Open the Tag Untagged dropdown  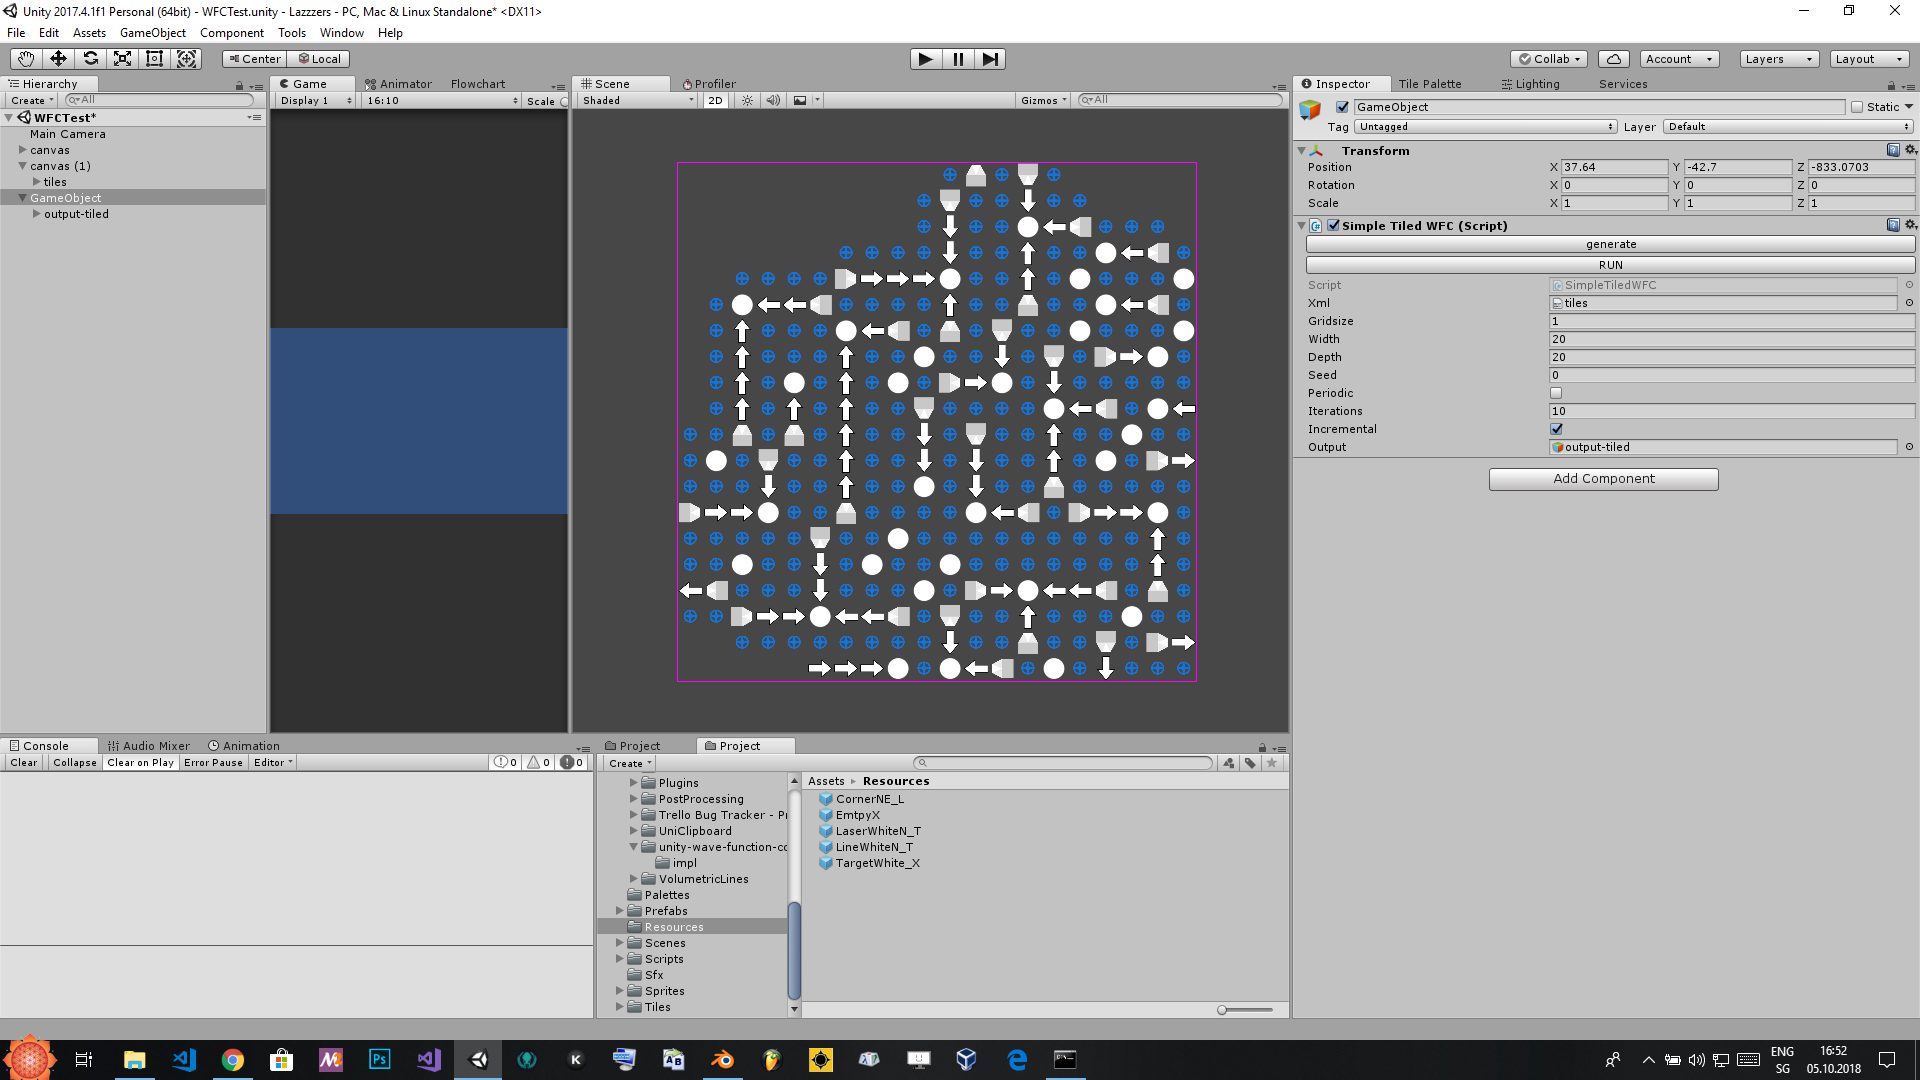point(1486,127)
